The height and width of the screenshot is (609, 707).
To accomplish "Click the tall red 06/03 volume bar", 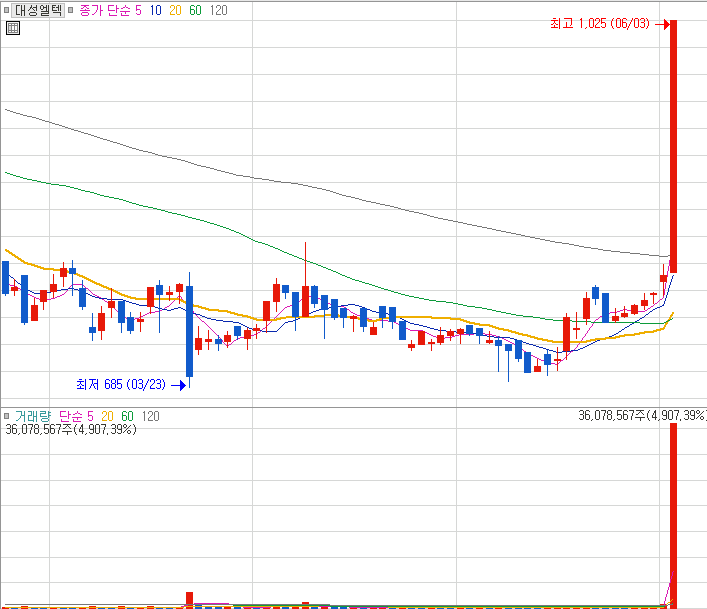I will (x=674, y=516).
